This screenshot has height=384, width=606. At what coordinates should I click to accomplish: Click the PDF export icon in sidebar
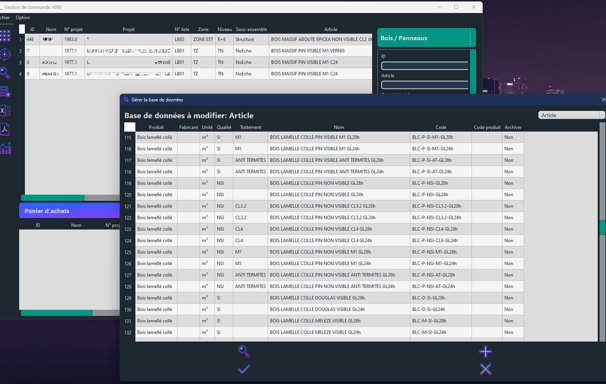[5, 129]
